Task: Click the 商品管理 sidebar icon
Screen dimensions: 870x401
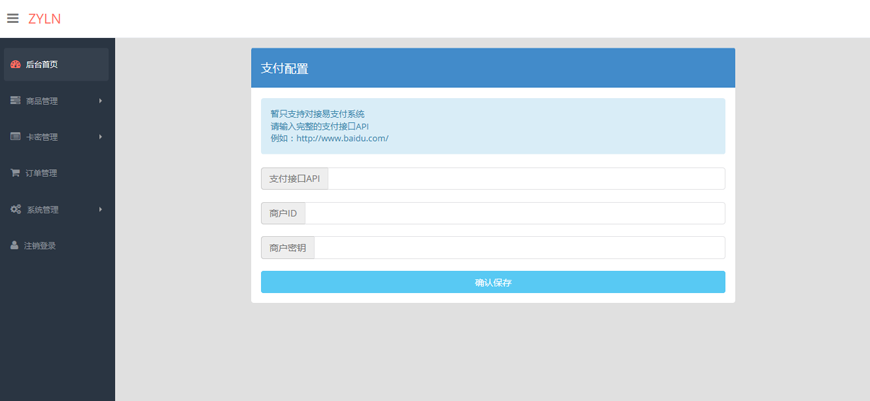Action: (16, 100)
